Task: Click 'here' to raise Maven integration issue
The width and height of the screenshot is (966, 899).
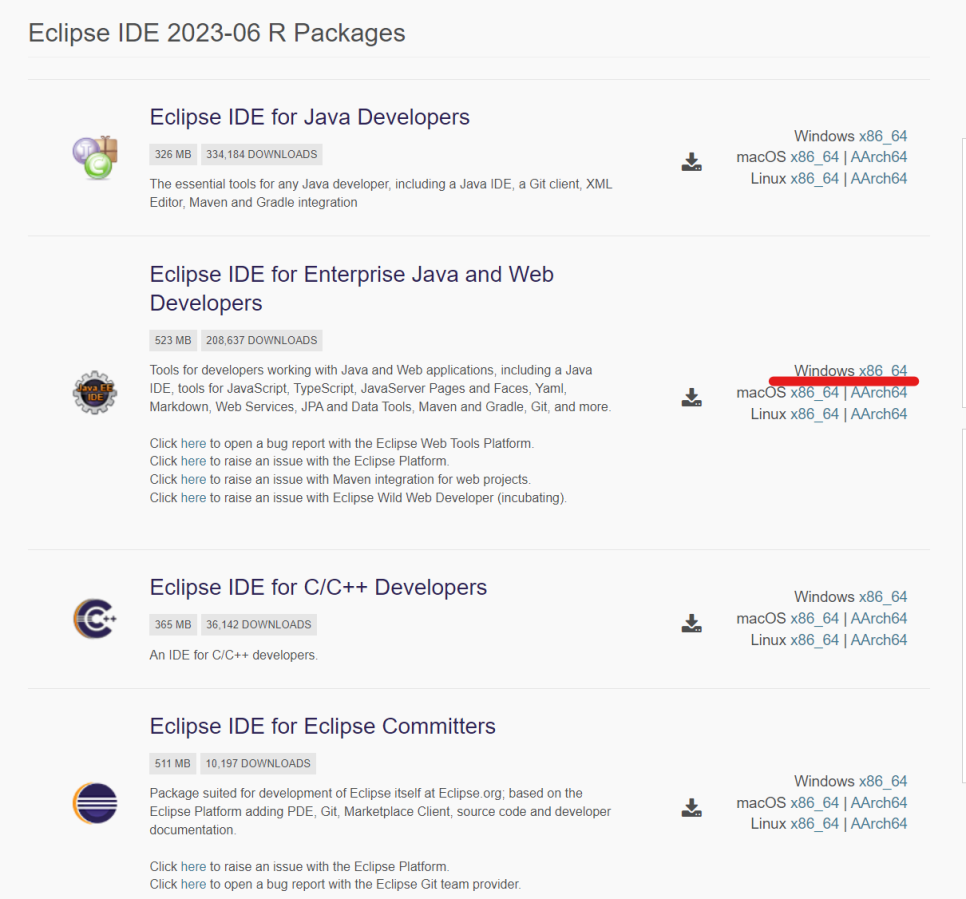Action: pyautogui.click(x=193, y=479)
